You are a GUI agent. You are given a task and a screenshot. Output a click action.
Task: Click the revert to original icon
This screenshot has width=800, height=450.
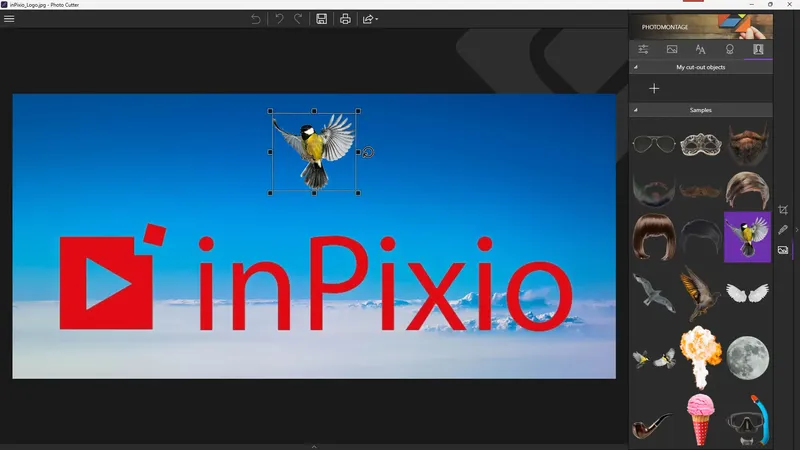pyautogui.click(x=256, y=19)
